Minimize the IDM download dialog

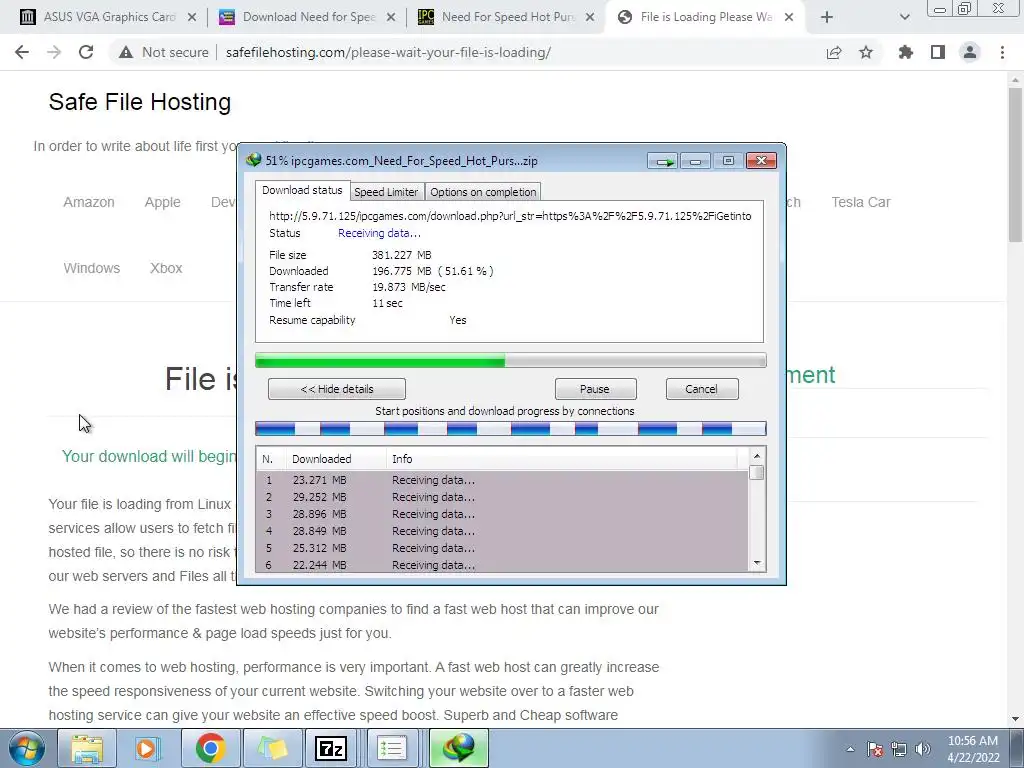pos(696,161)
